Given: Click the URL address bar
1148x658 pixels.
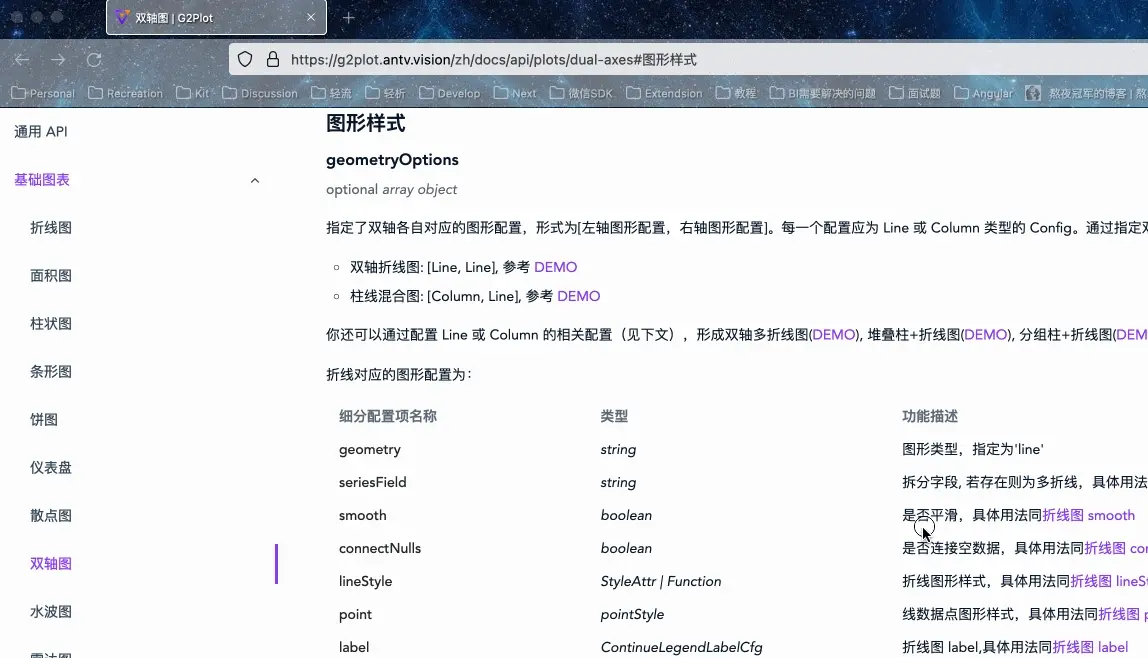Looking at the screenshot, I should tap(688, 59).
